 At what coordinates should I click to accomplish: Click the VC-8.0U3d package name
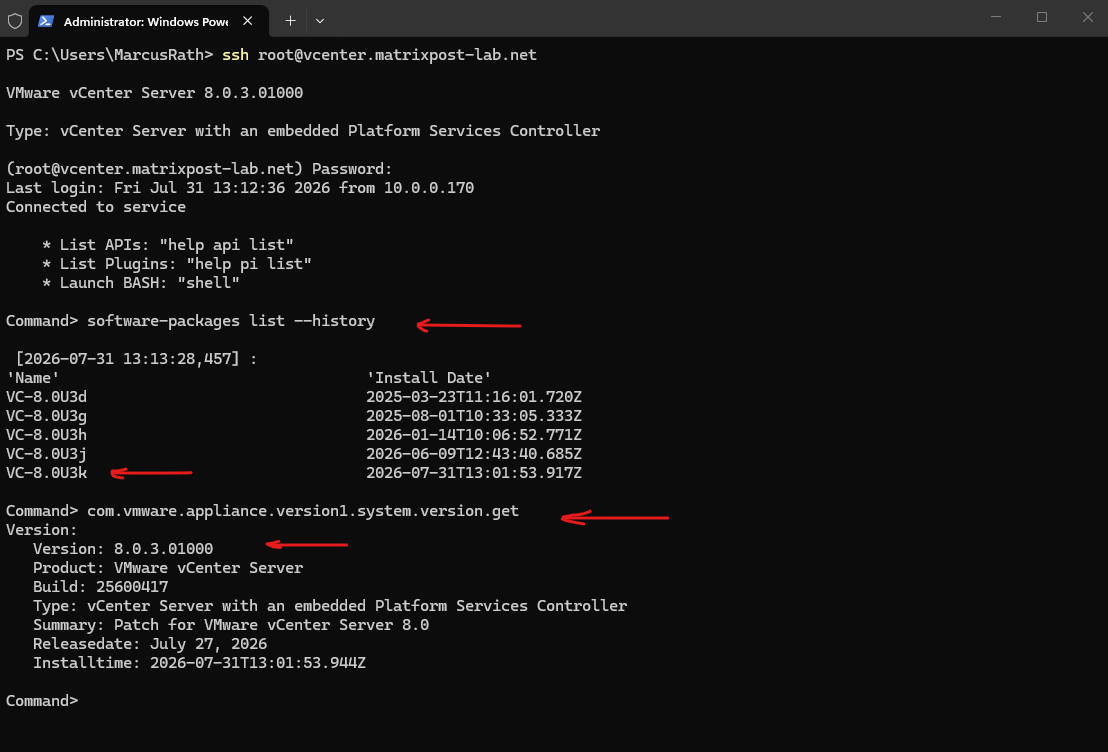click(47, 397)
